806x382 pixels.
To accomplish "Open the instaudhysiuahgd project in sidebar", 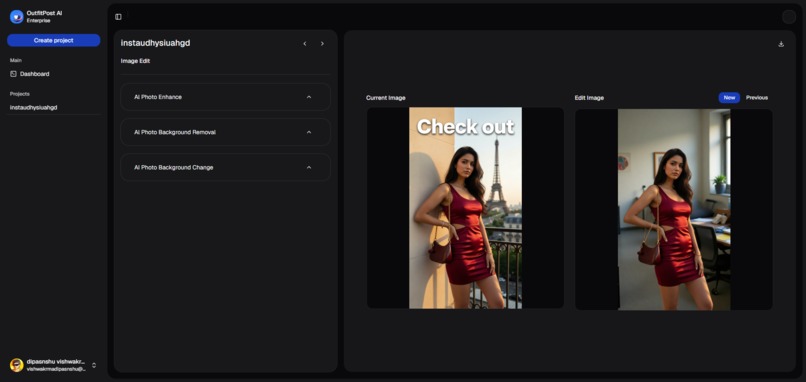I will point(33,107).
